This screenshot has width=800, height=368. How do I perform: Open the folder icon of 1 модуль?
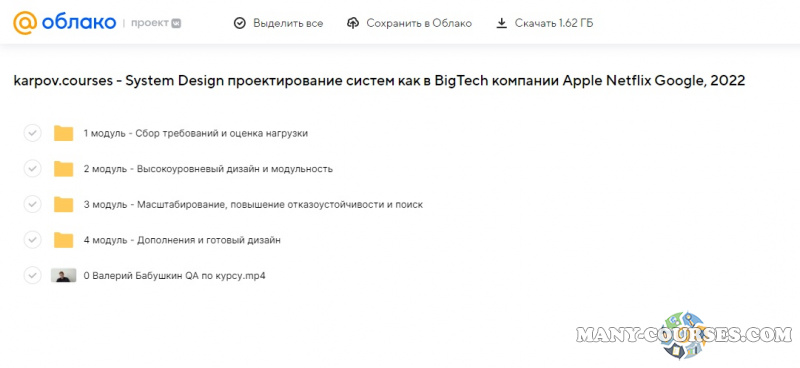(x=64, y=133)
